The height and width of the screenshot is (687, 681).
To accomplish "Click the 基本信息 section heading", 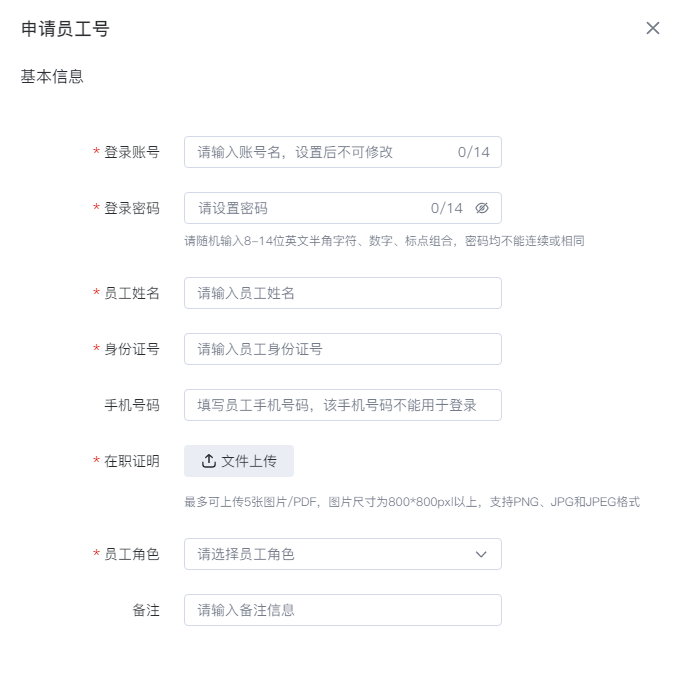I will coord(52,76).
